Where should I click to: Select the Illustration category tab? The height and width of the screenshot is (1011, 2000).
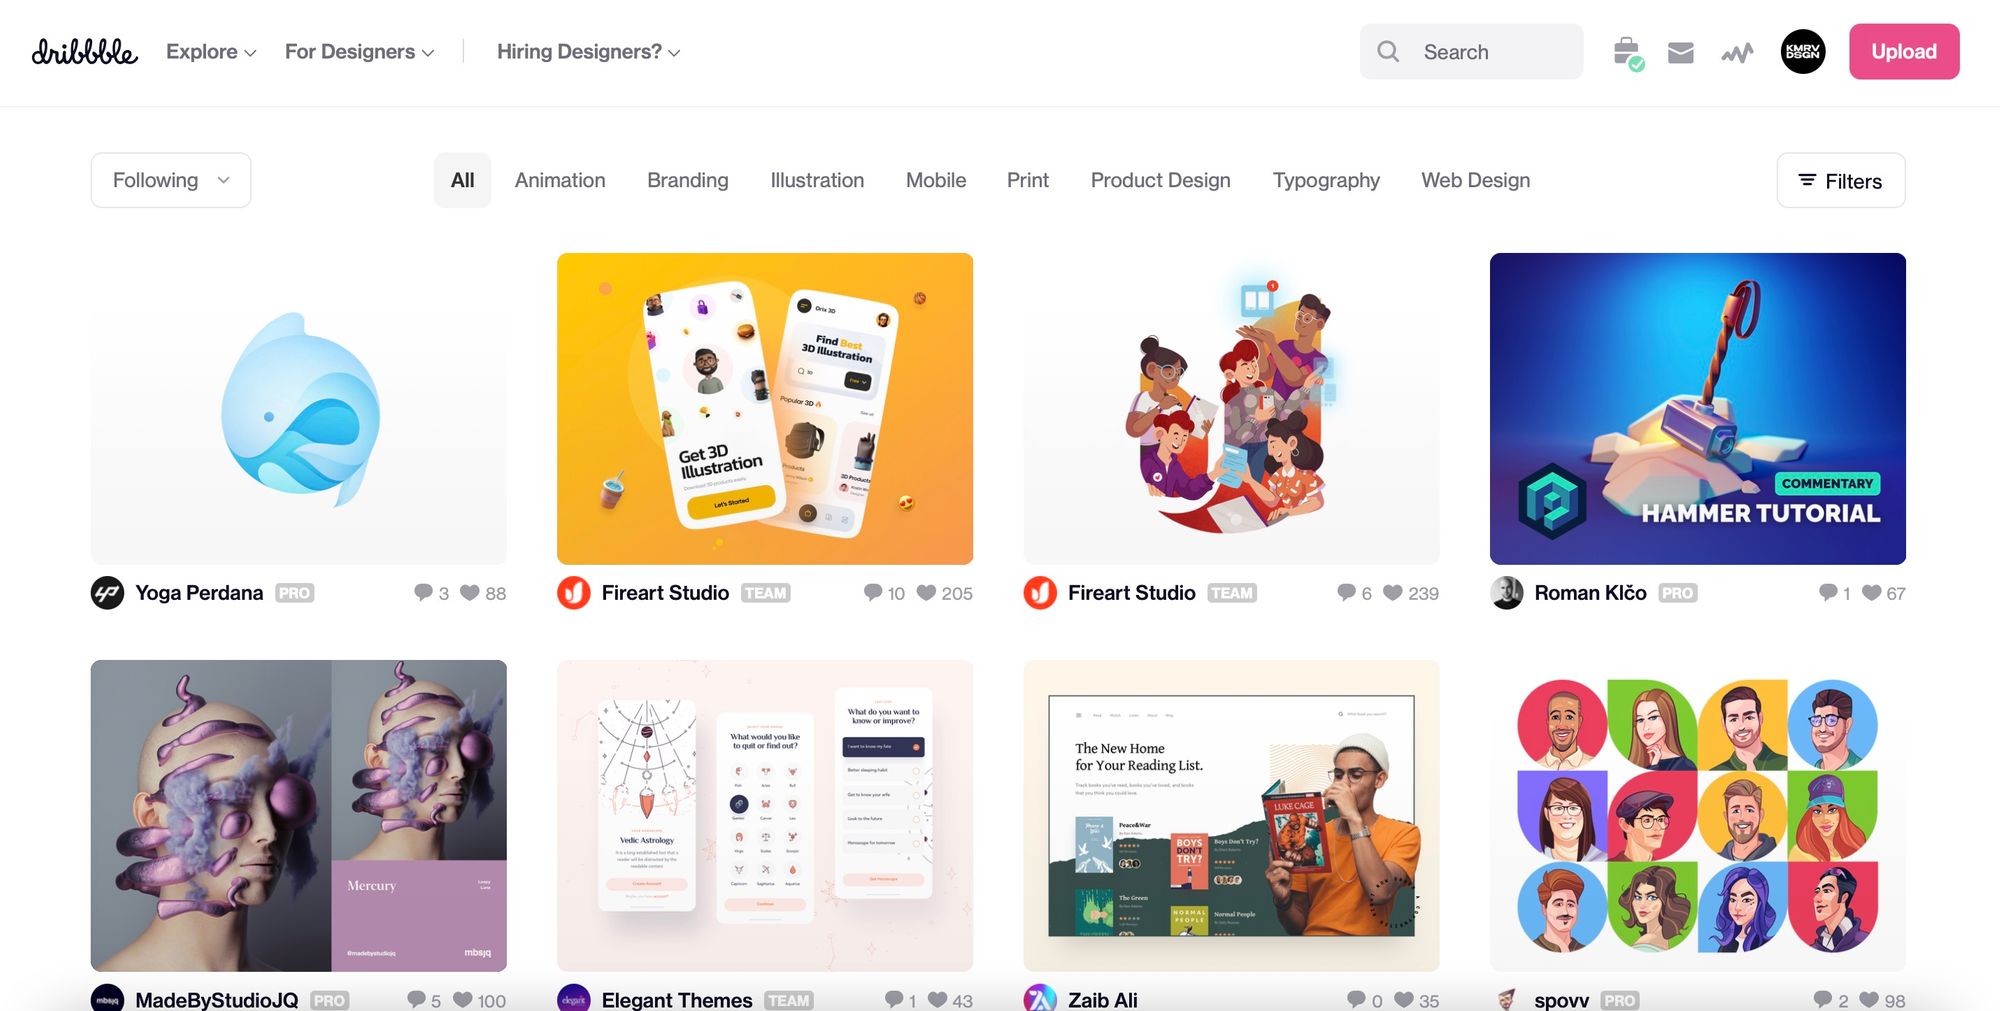(817, 180)
